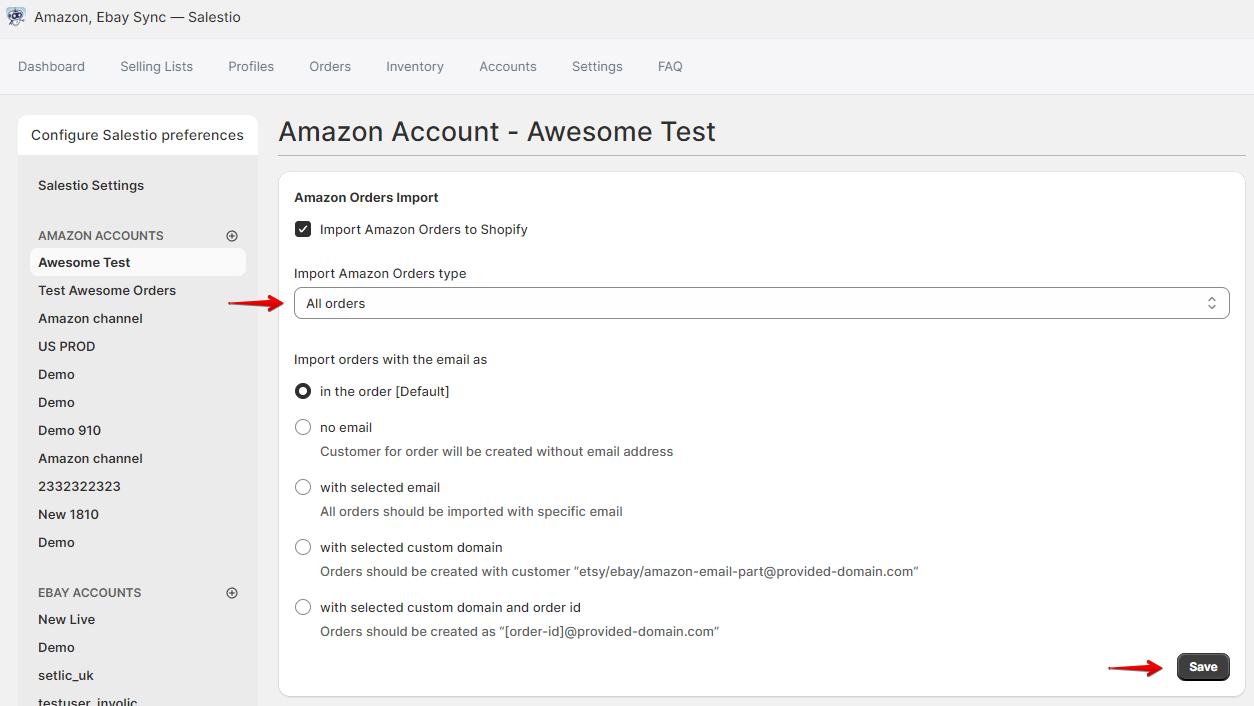The width and height of the screenshot is (1254, 706).
Task: Select the in the order [Default] option
Action: [303, 391]
